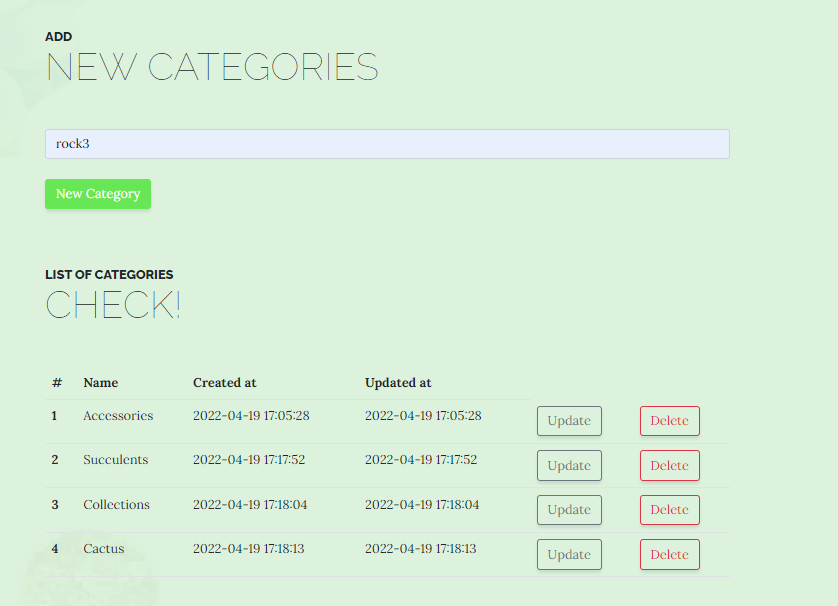Image resolution: width=838 pixels, height=606 pixels.
Task: Delete the Collections category
Action: point(669,509)
